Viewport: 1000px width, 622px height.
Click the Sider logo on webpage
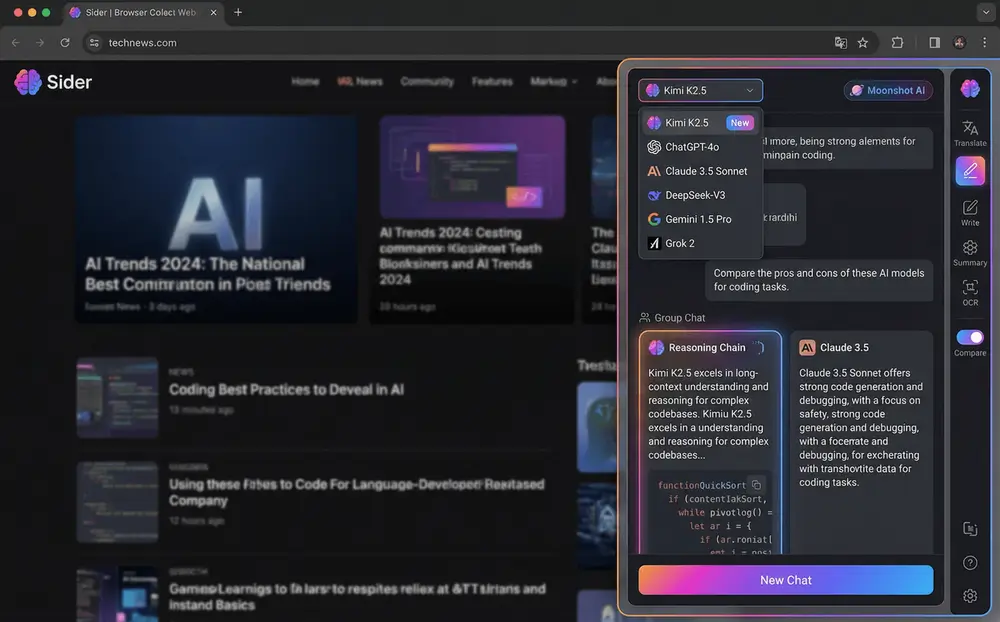click(x=54, y=82)
